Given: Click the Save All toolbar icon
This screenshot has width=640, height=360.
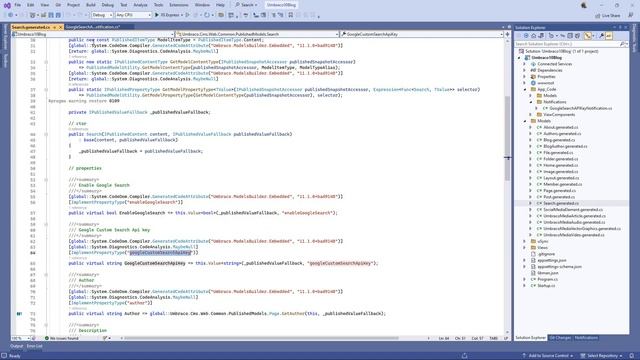Looking at the screenshot, I should (58, 15).
